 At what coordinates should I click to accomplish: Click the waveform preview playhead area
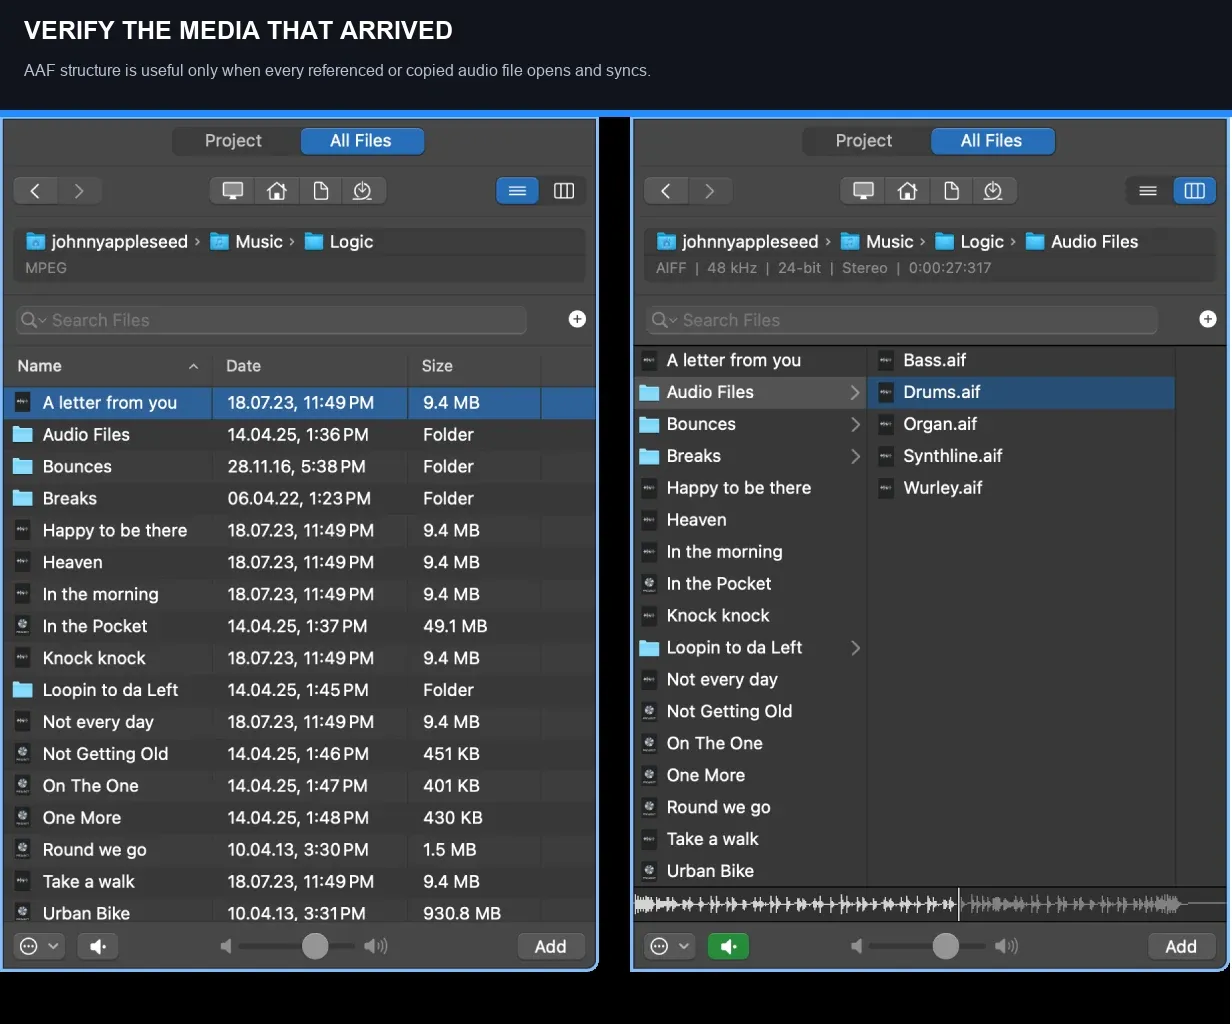pyautogui.click(x=930, y=904)
